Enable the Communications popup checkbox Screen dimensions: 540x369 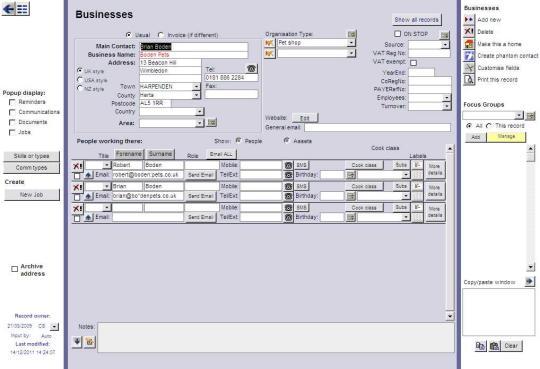pyautogui.click(x=12, y=112)
